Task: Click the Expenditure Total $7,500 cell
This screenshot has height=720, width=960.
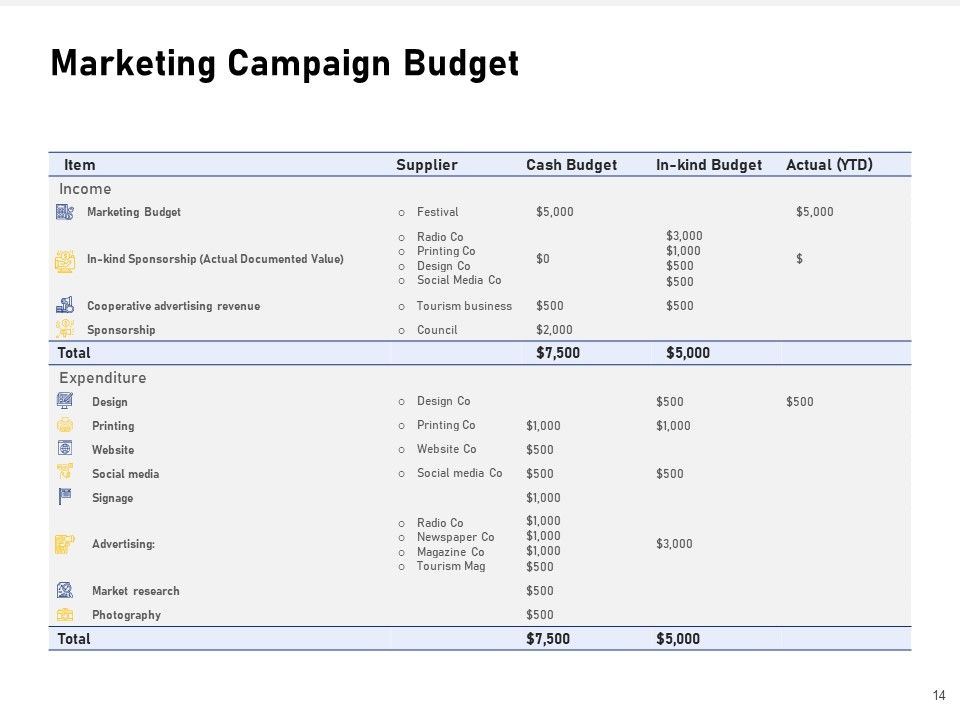Action: tap(549, 639)
